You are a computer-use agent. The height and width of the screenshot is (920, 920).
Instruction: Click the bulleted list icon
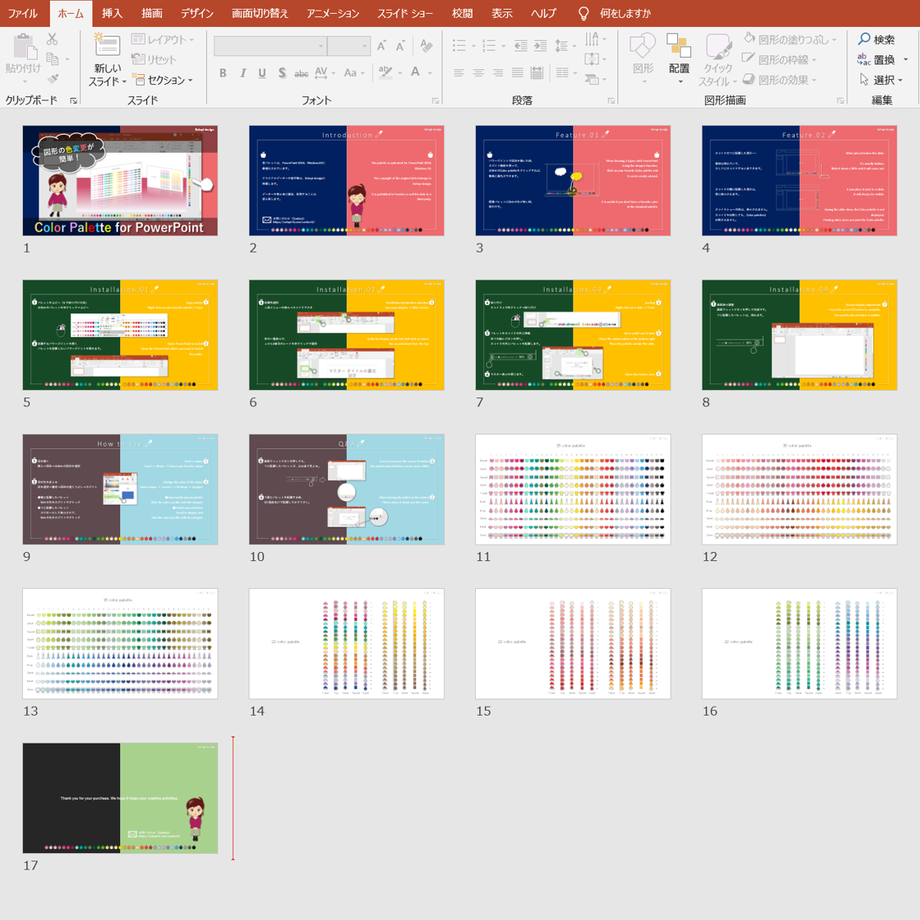point(459,46)
